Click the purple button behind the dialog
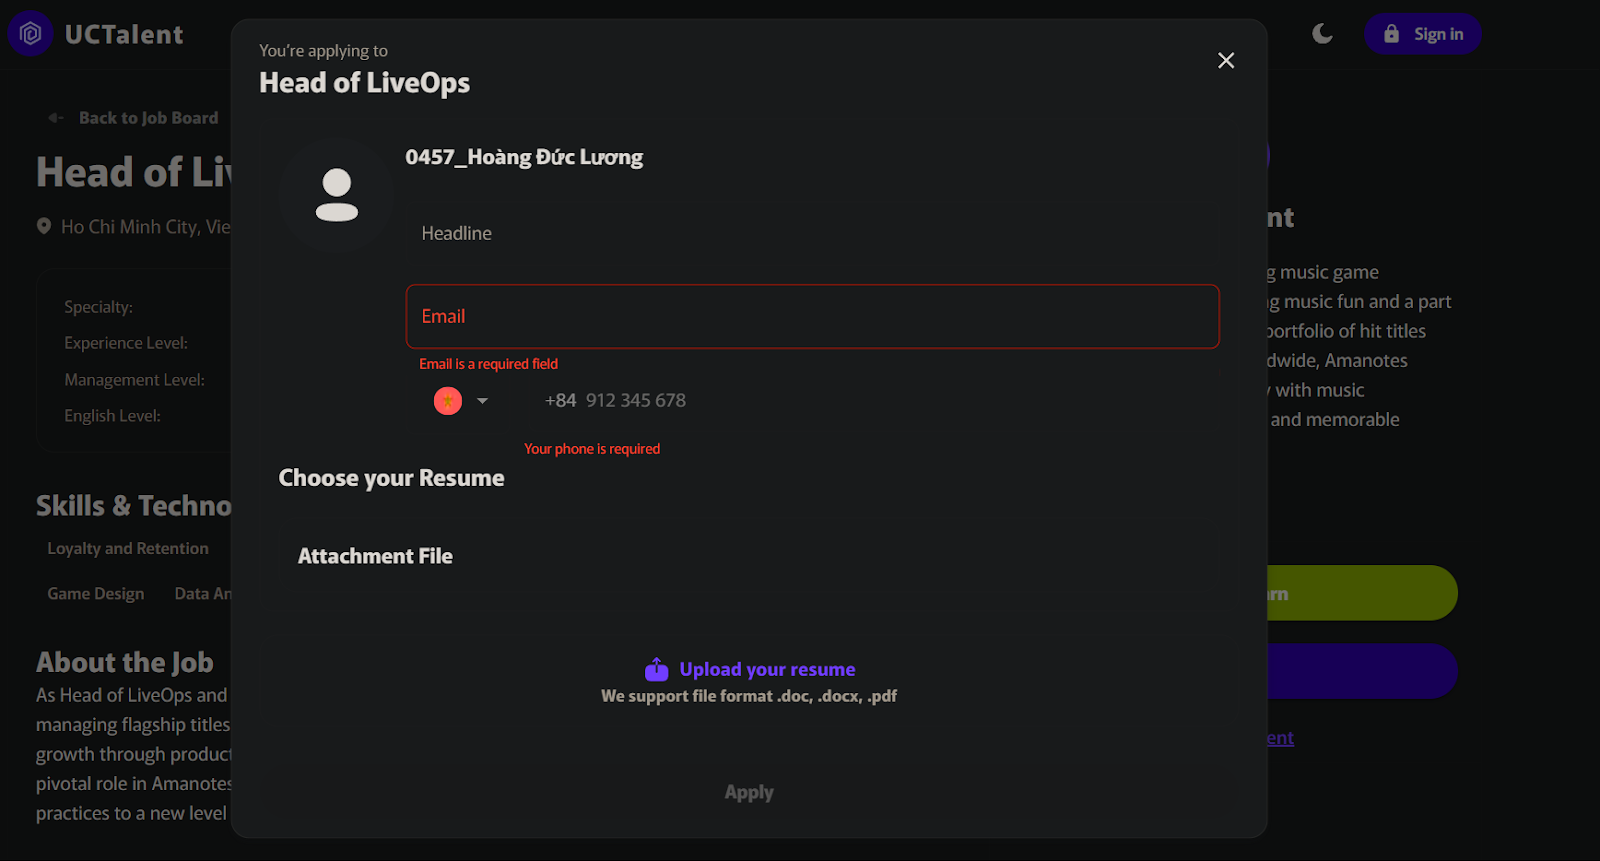Screen dimensions: 1600x861 1362,671
